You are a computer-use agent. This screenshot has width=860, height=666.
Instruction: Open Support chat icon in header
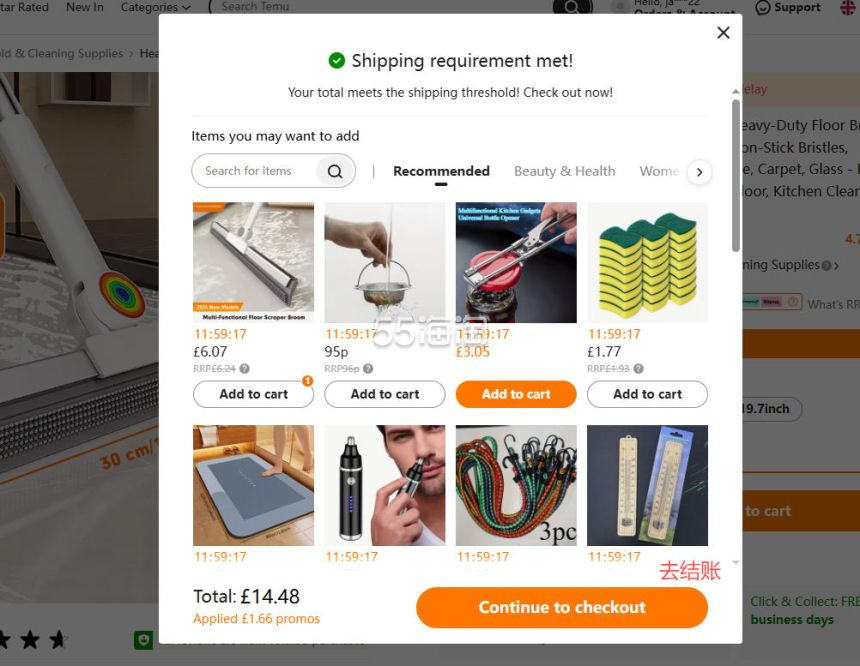[x=763, y=8]
